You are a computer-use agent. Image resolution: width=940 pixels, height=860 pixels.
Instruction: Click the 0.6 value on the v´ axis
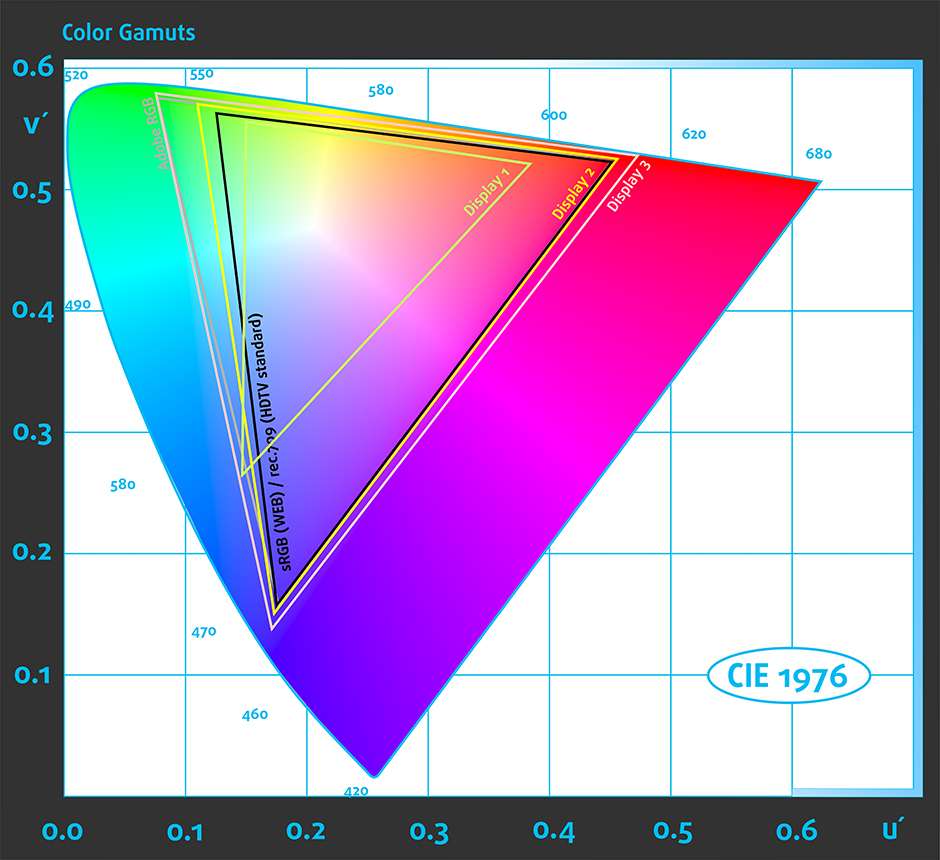[x=33, y=67]
